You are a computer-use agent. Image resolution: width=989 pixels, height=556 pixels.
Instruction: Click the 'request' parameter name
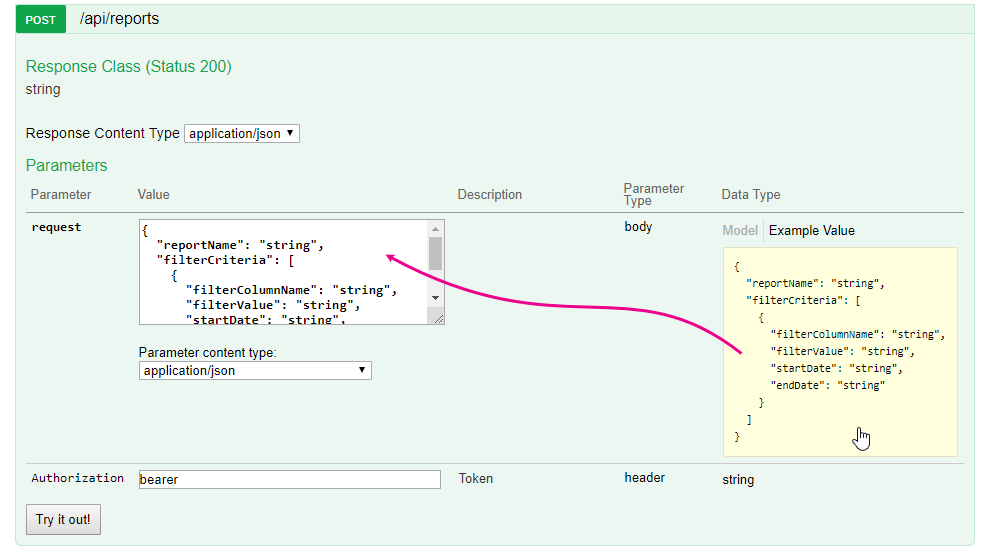(56, 227)
